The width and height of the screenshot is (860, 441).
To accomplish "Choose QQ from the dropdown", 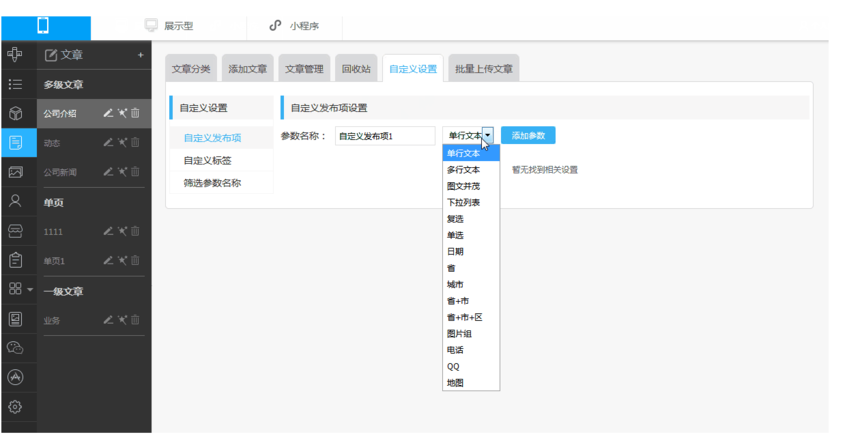I will coord(471,366).
